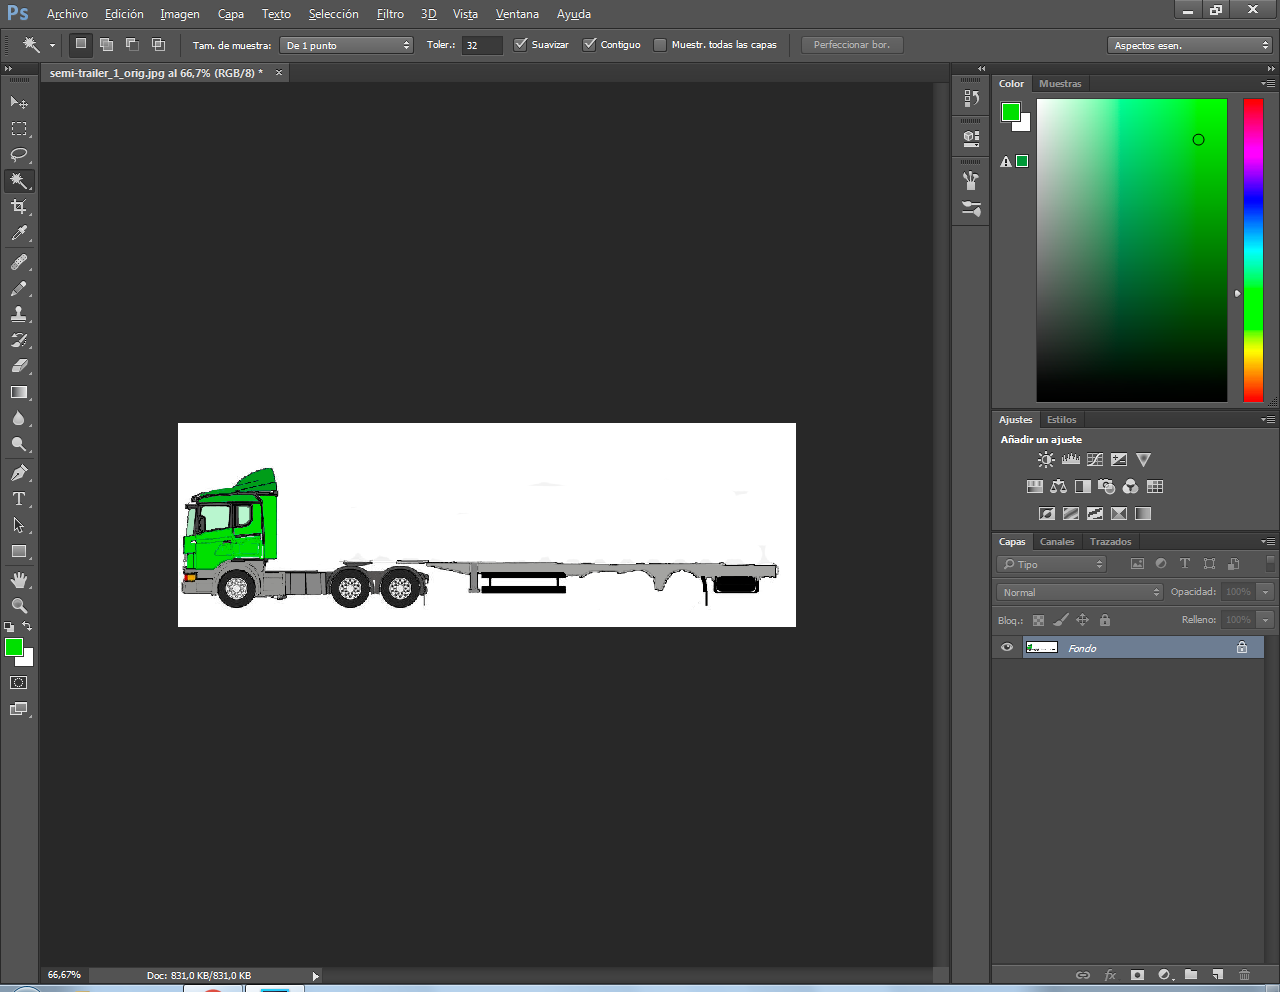Switch to the Trazados tab

1110,542
